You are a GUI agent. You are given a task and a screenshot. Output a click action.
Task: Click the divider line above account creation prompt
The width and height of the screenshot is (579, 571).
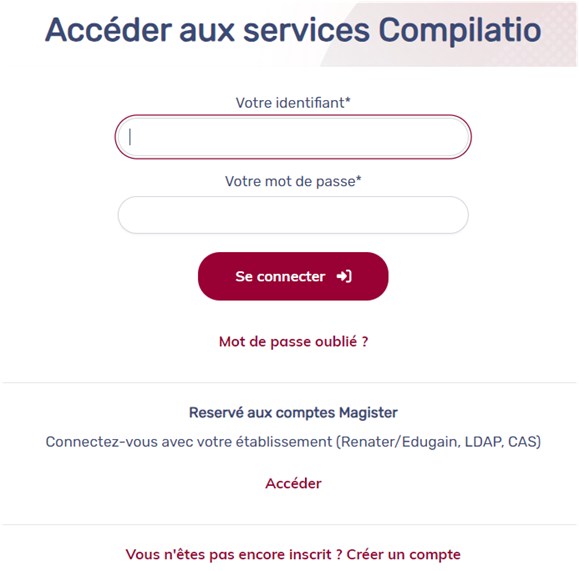click(x=290, y=524)
